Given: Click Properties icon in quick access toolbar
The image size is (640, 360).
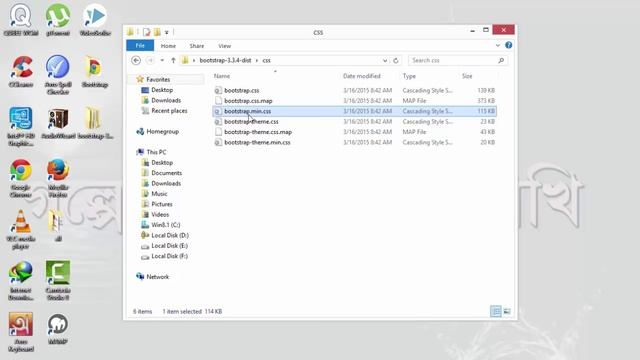Looking at the screenshot, I should pyautogui.click(x=147, y=32).
